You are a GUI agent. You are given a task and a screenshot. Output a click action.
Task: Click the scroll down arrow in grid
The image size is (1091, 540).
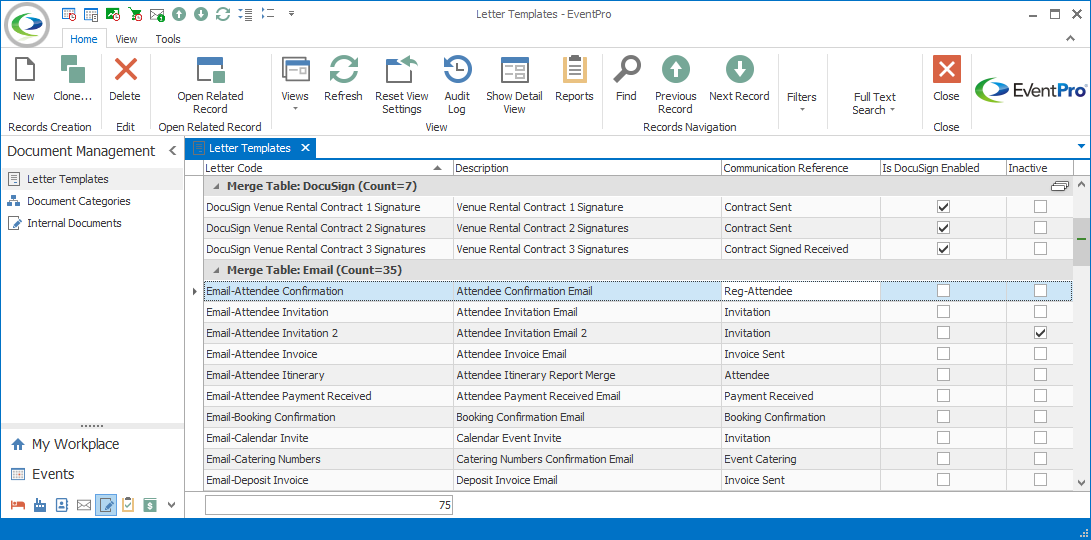[1081, 482]
